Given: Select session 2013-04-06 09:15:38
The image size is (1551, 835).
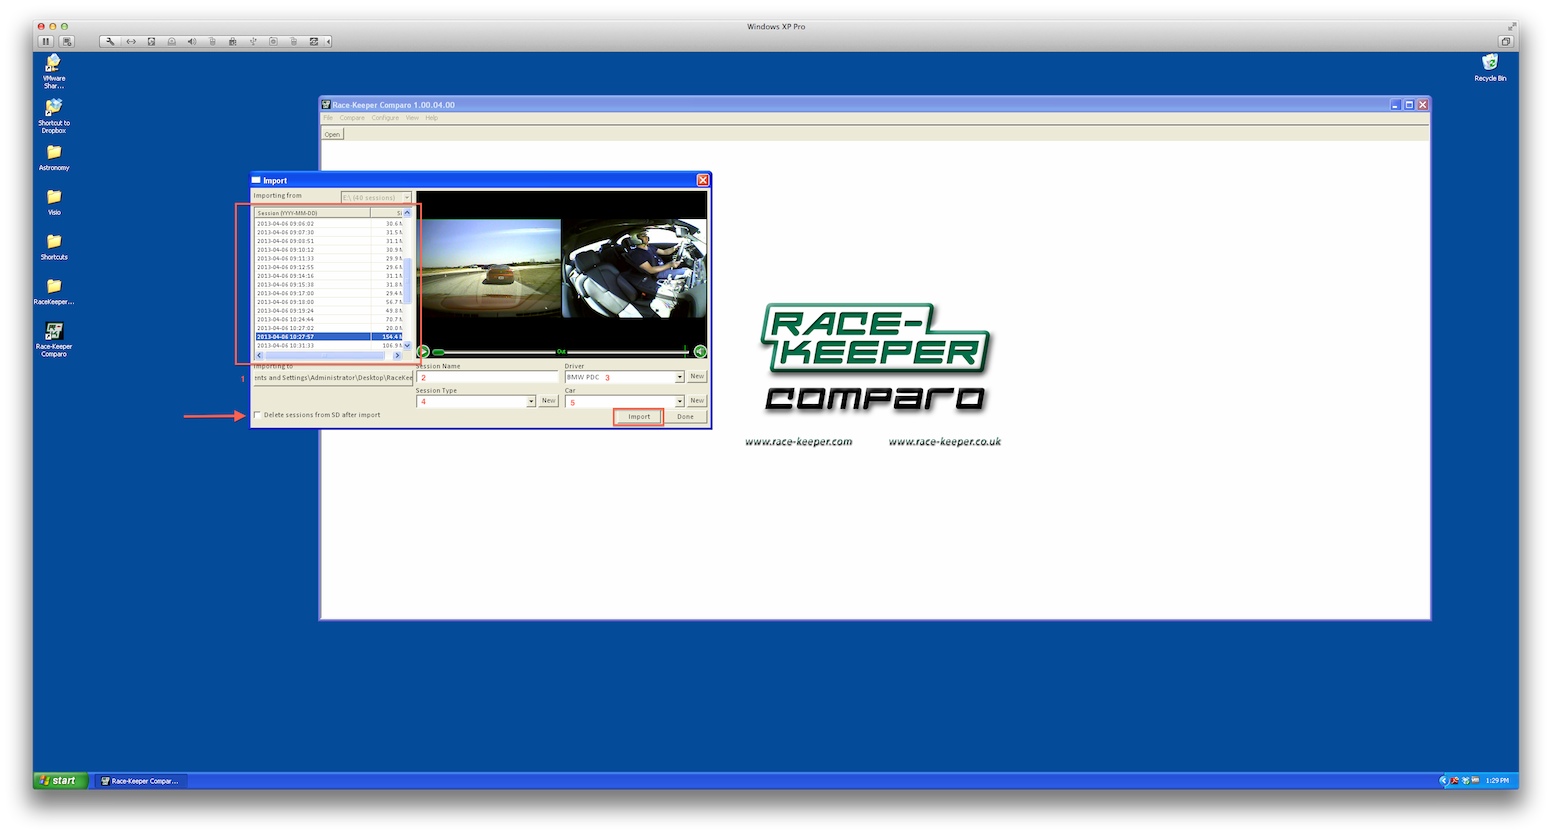Looking at the screenshot, I should coord(328,285).
